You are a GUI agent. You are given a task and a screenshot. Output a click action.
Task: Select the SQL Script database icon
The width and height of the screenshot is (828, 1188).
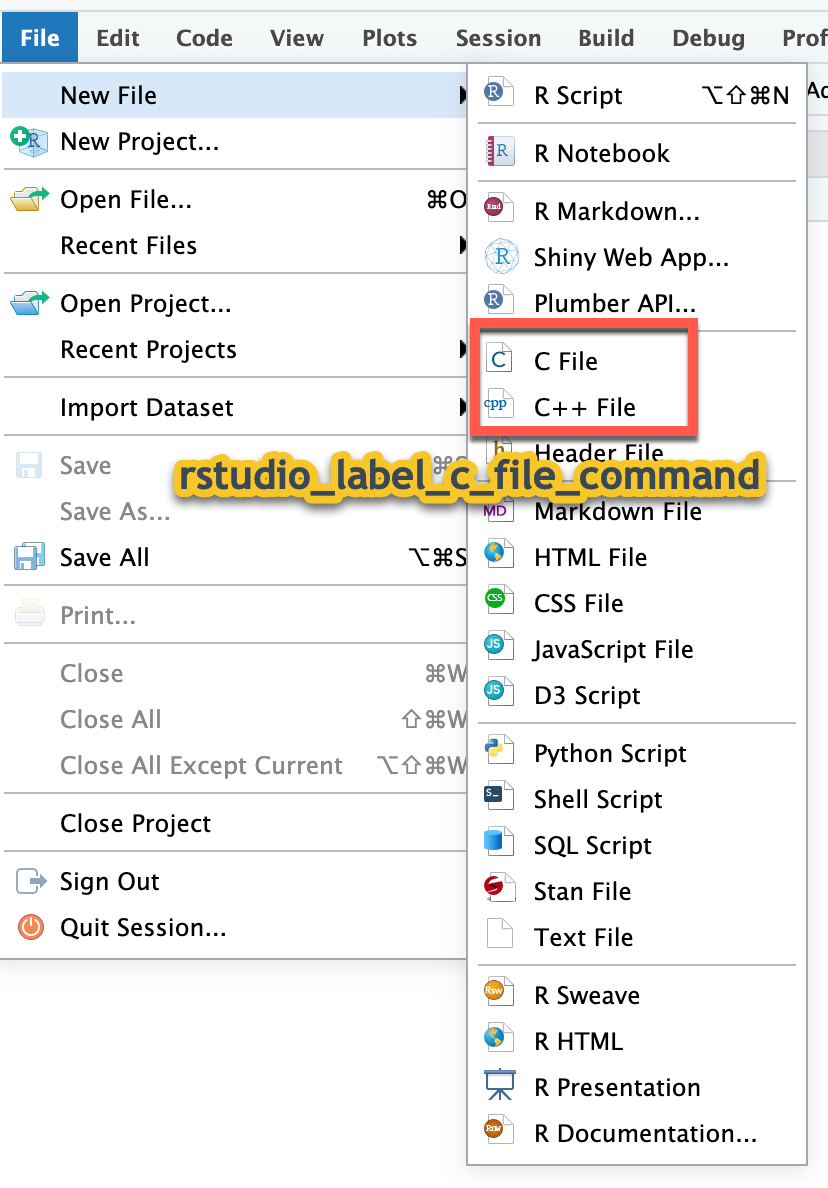tap(499, 844)
